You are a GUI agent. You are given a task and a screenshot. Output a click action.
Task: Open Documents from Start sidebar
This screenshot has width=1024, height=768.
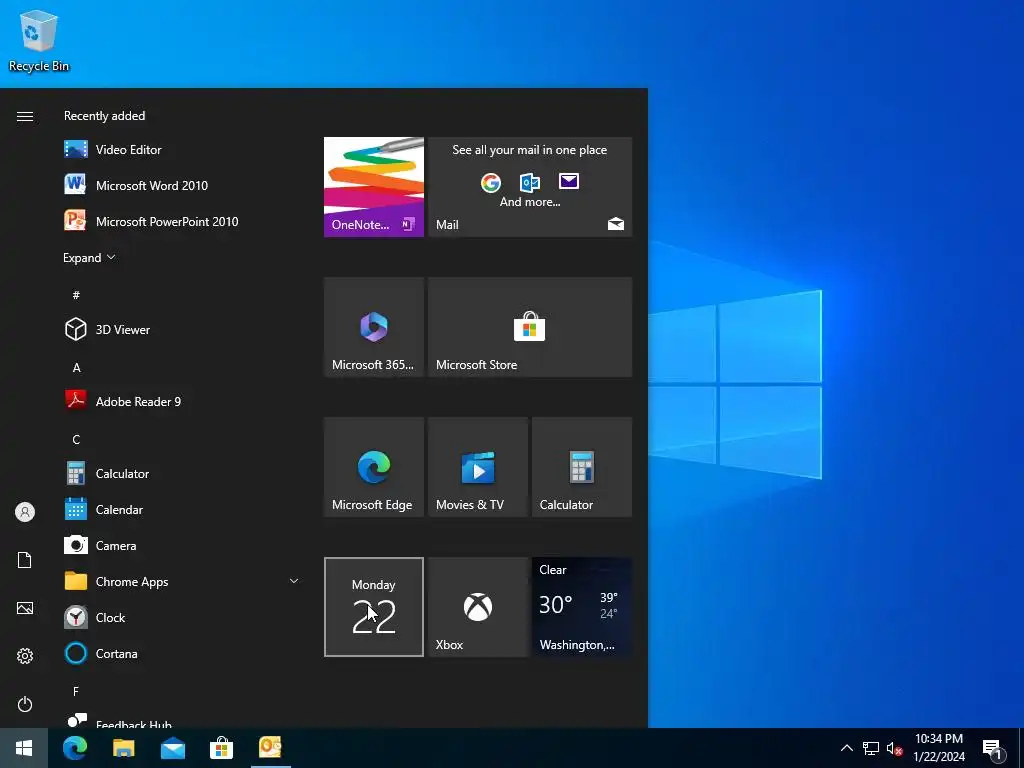tap(25, 560)
